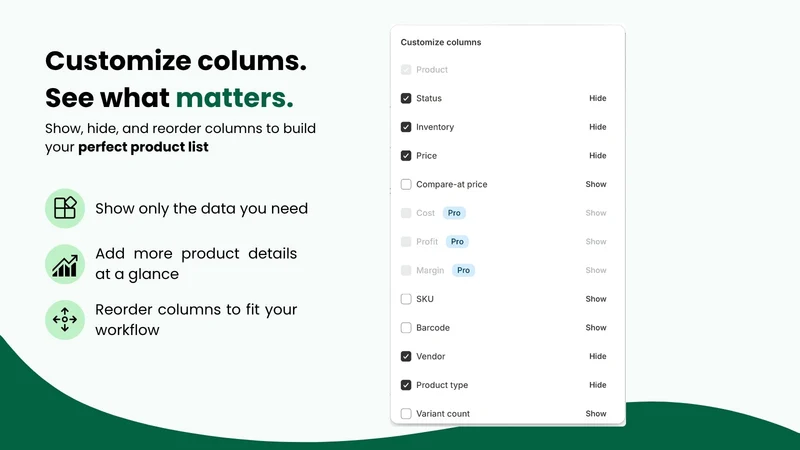The width and height of the screenshot is (800, 450).
Task: Click the 'Price' row label
Action: [426, 156]
